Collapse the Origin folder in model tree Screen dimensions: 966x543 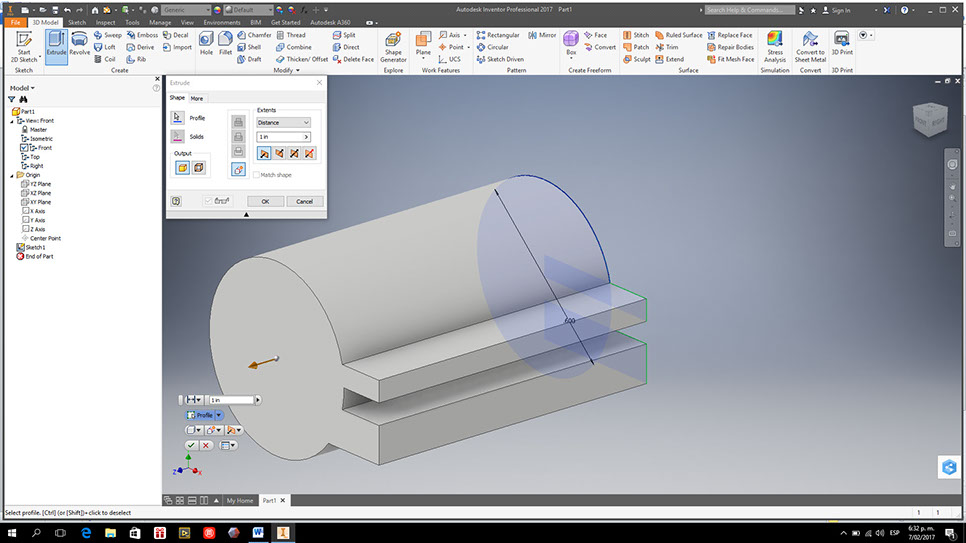[11, 175]
